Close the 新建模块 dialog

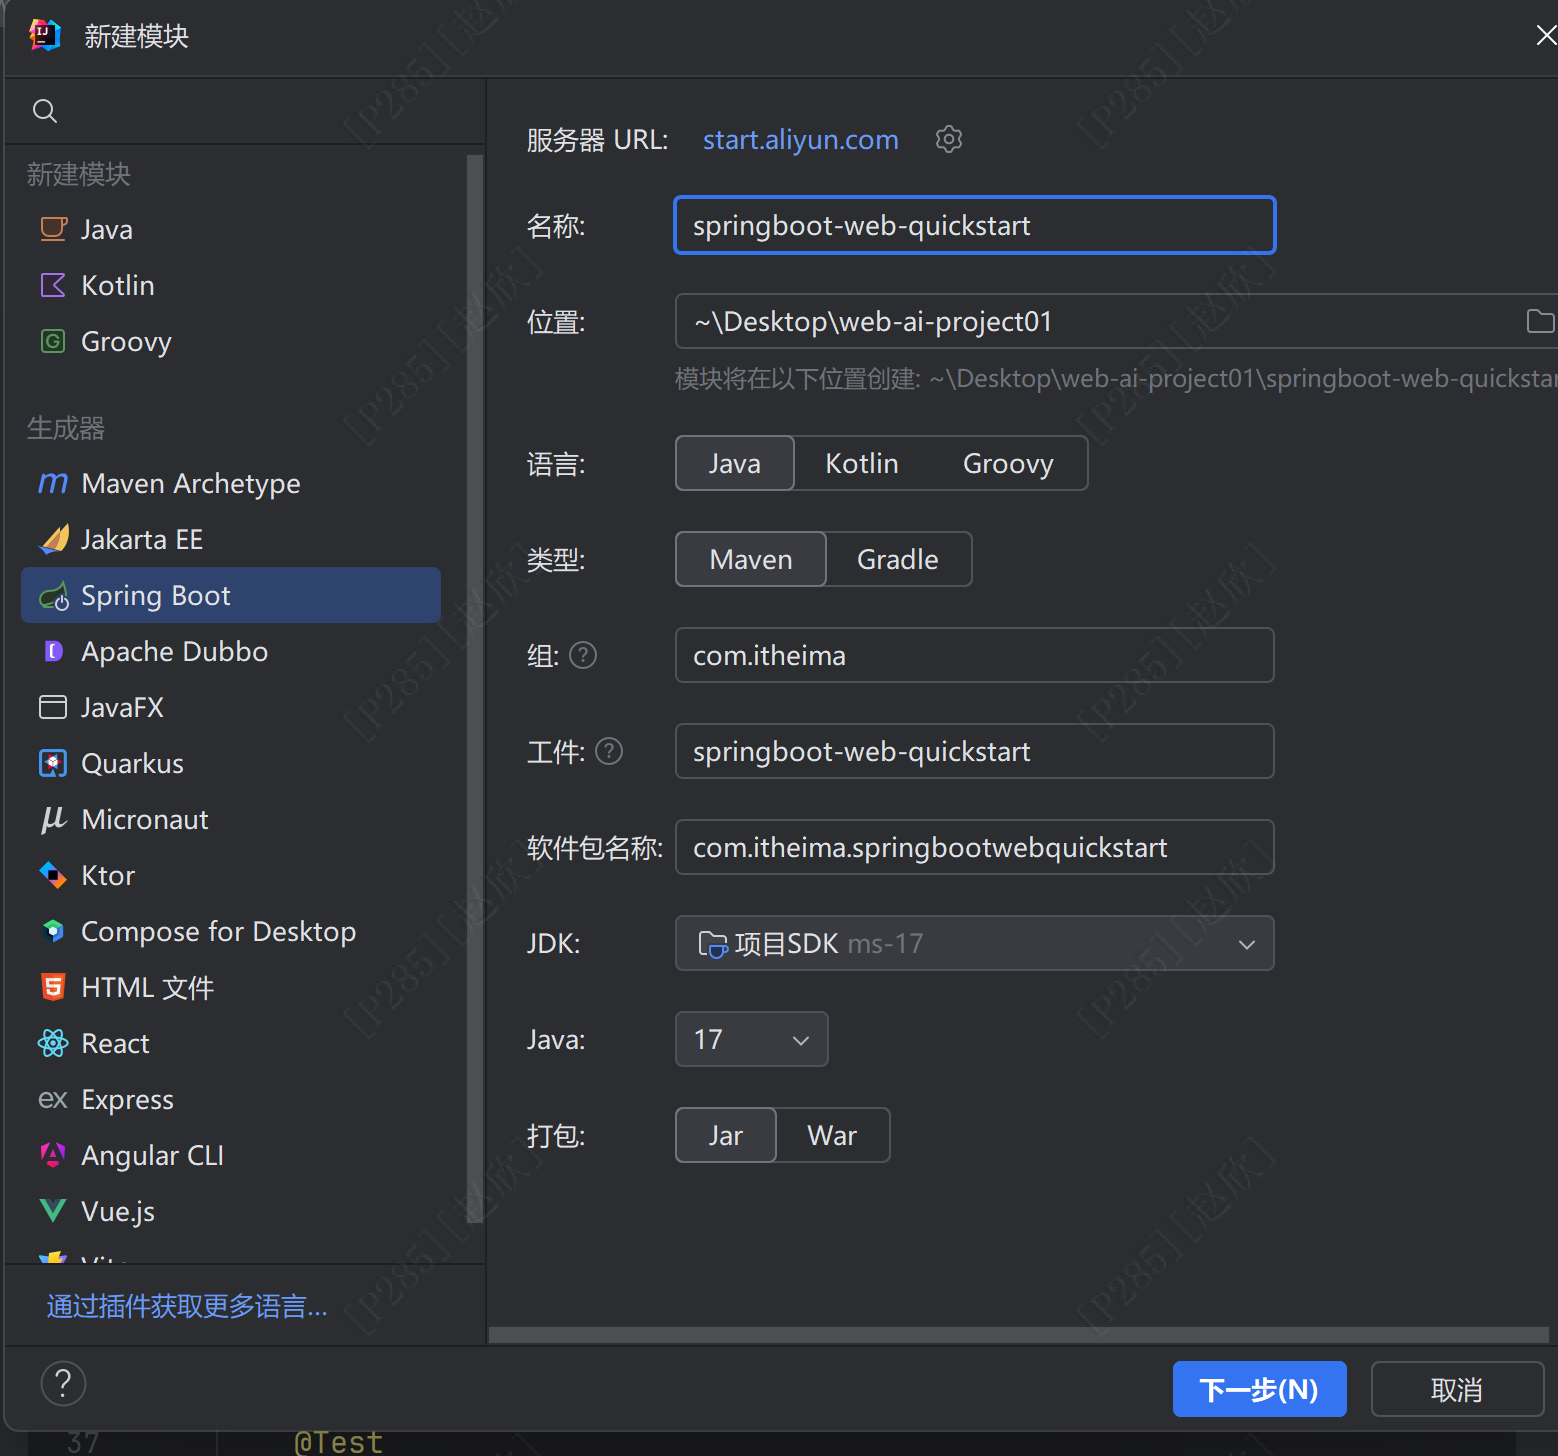[1546, 36]
